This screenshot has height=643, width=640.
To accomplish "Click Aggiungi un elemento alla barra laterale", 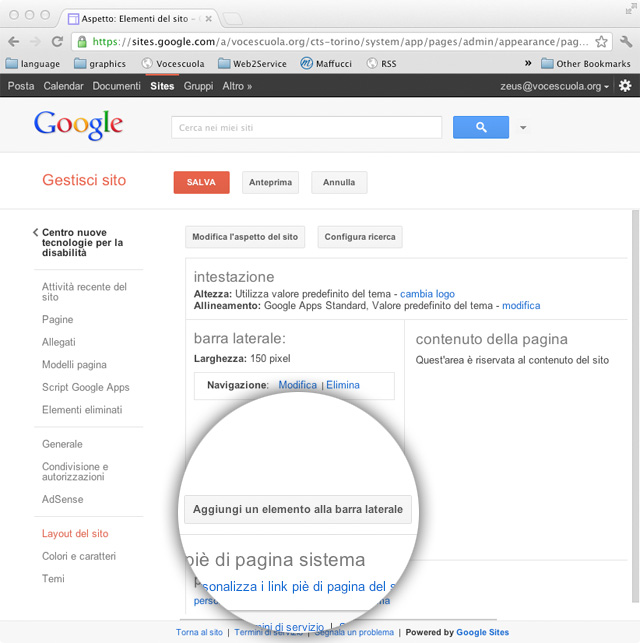I will coord(298,509).
